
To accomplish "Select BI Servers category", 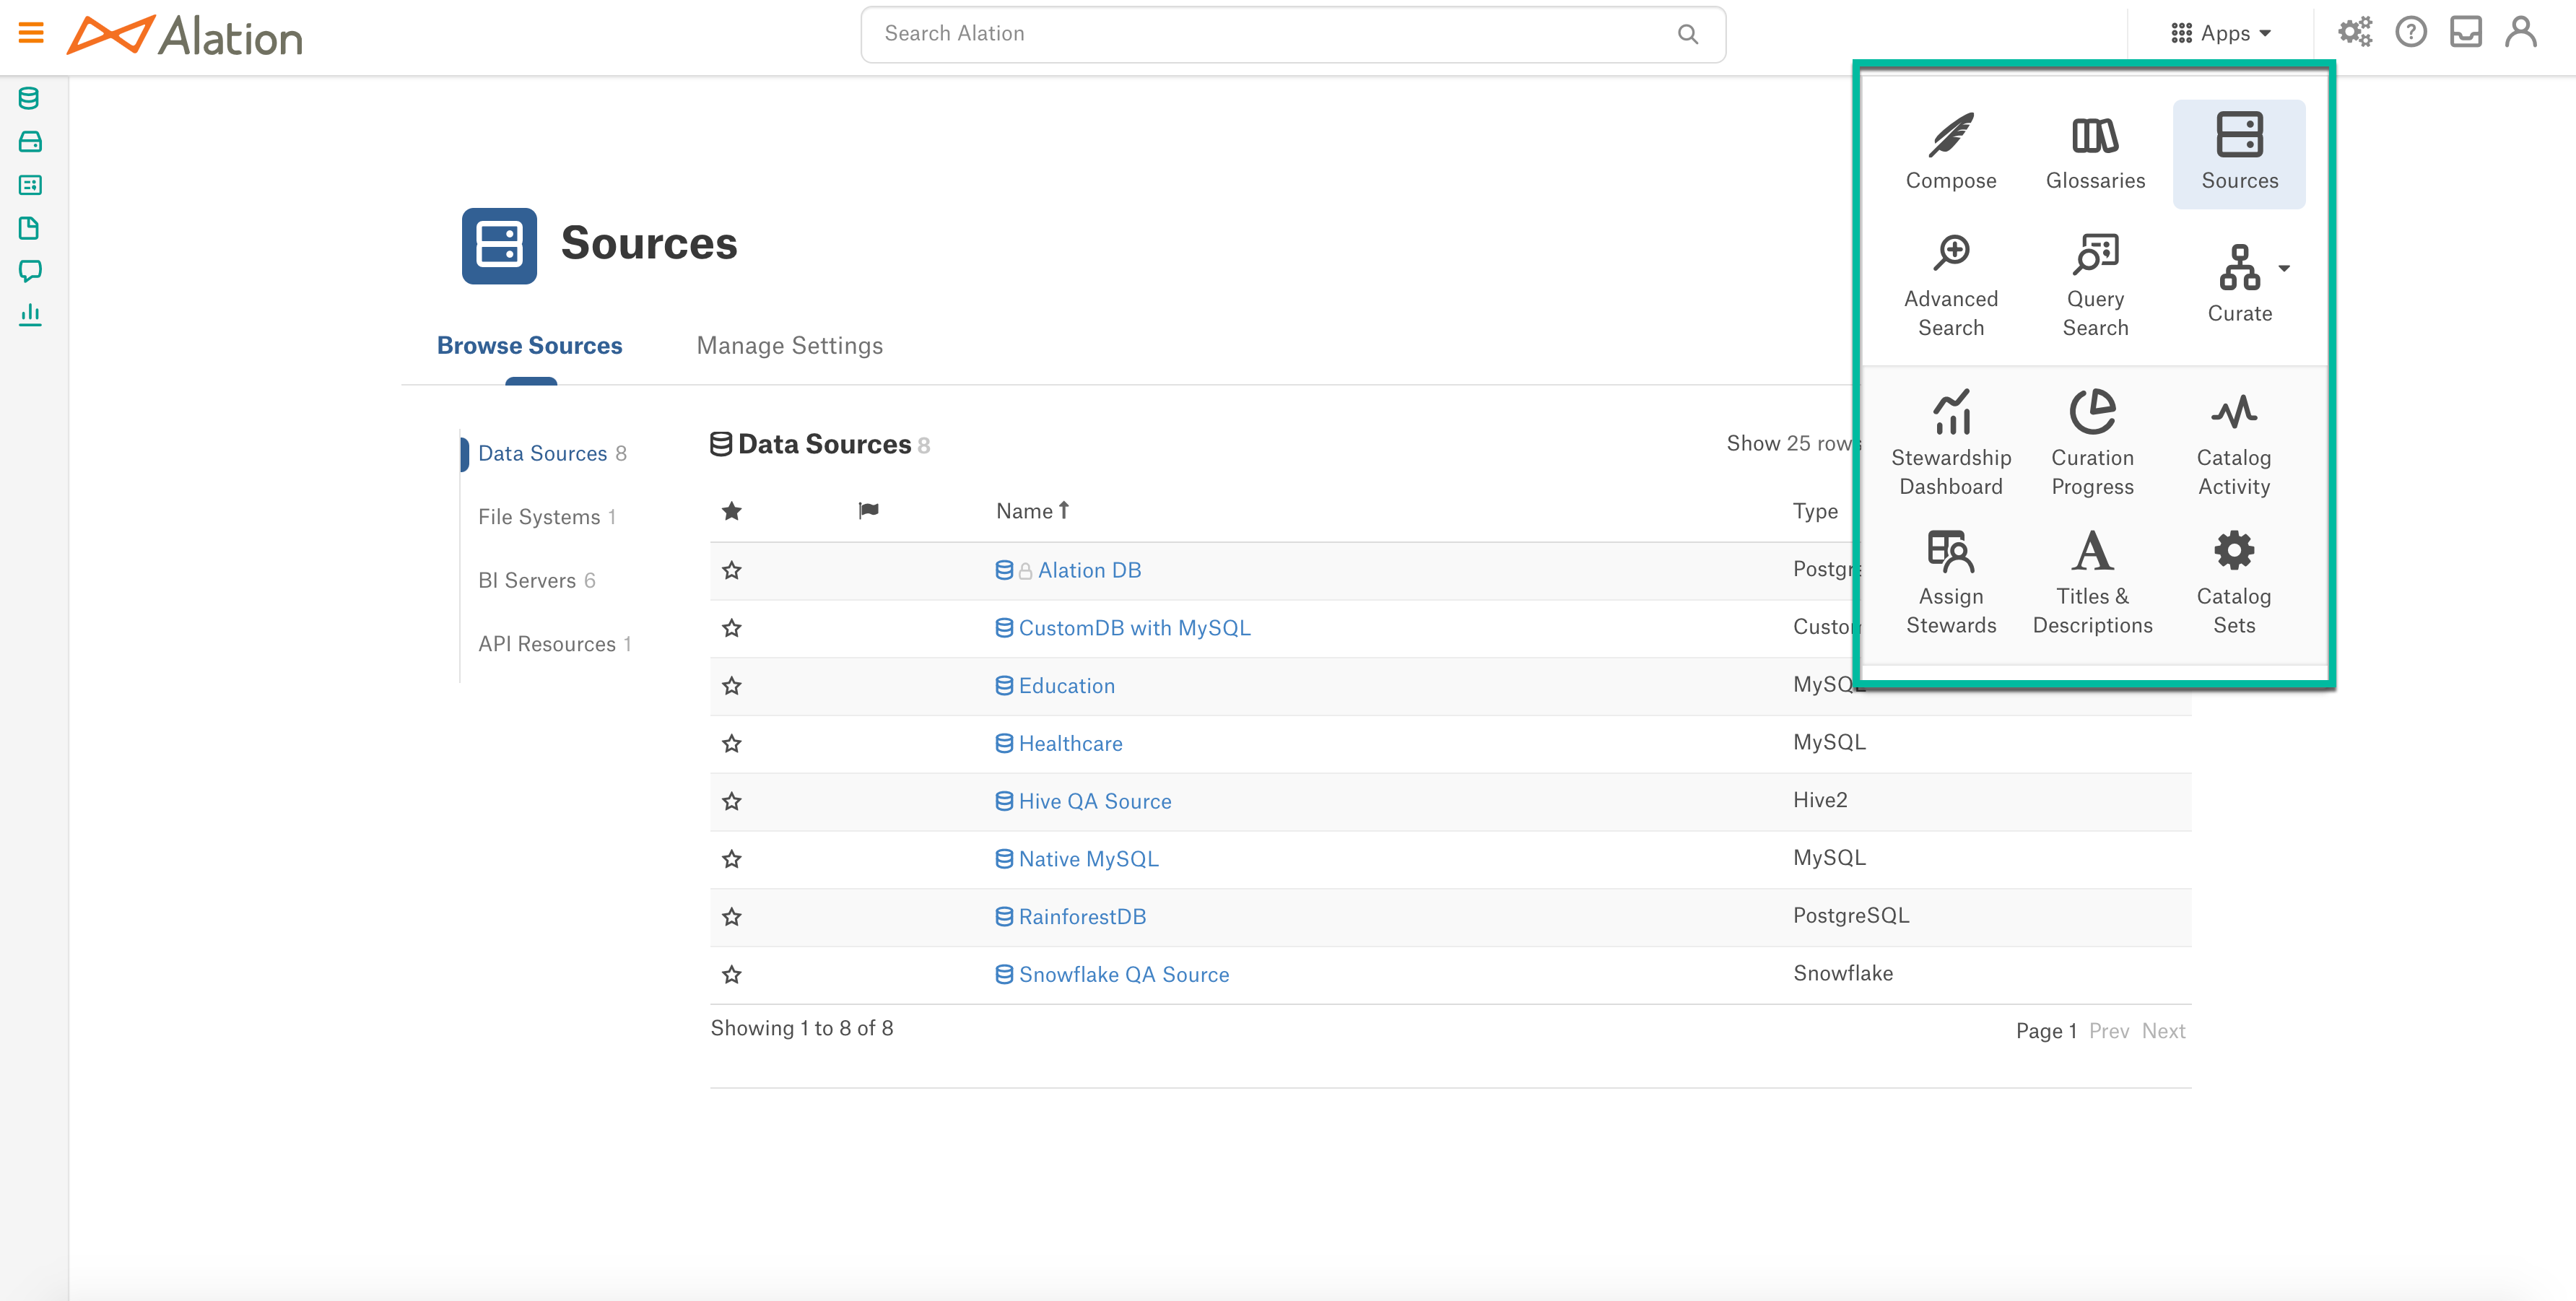I will pos(537,581).
